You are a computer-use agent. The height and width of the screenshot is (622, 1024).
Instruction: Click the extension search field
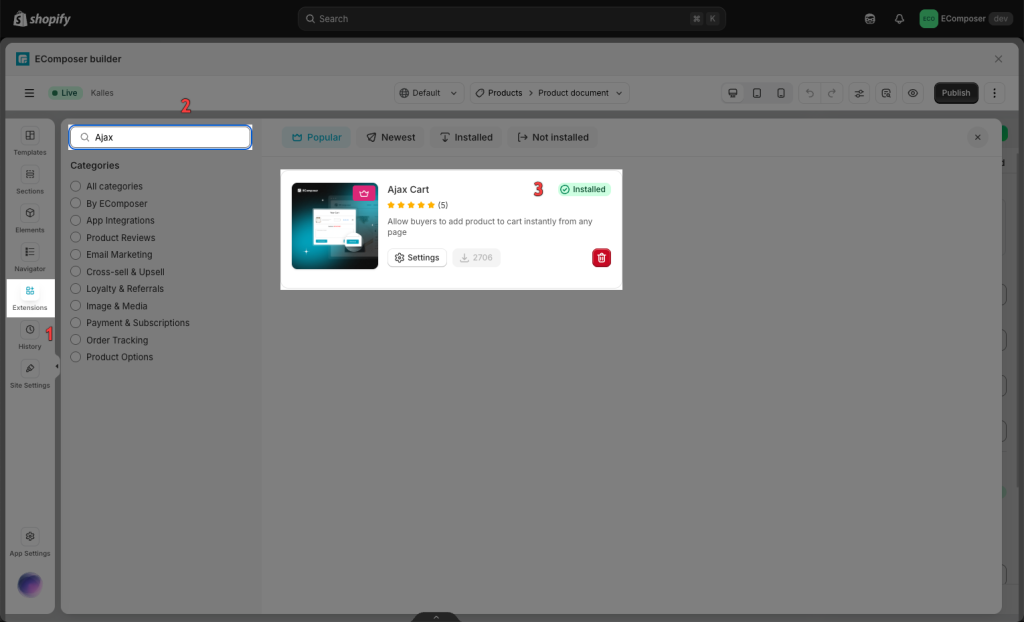pos(165,137)
